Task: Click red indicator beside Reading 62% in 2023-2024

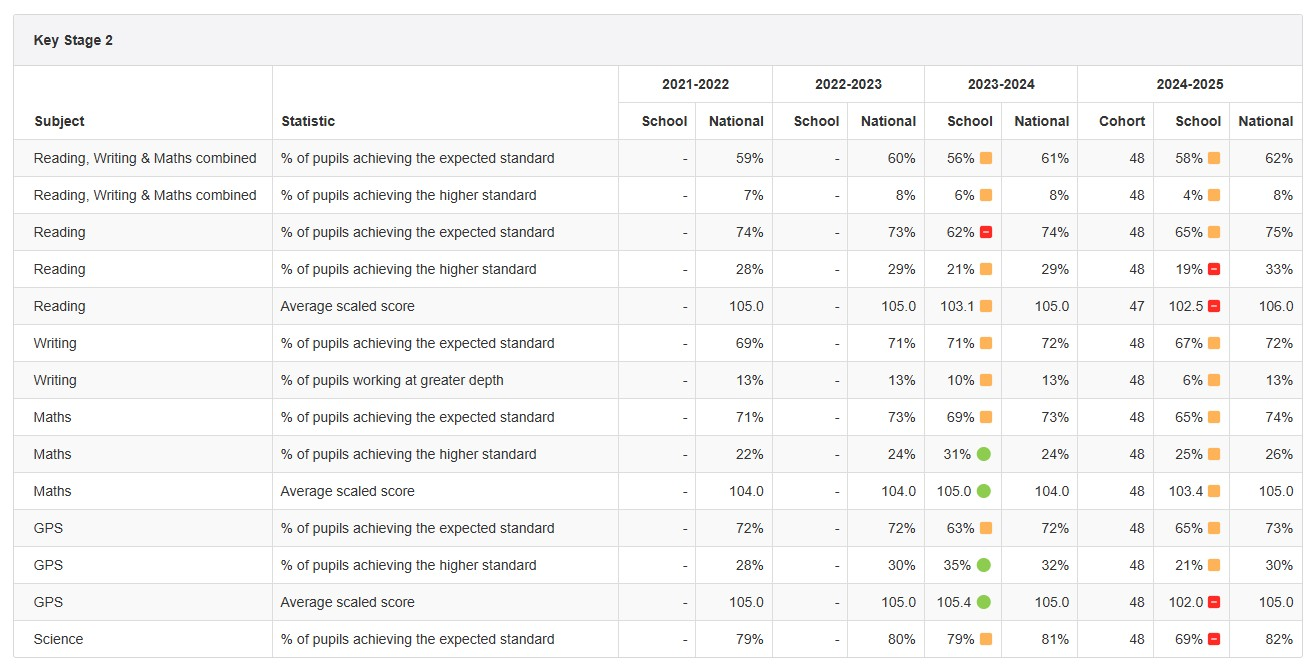Action: point(986,232)
